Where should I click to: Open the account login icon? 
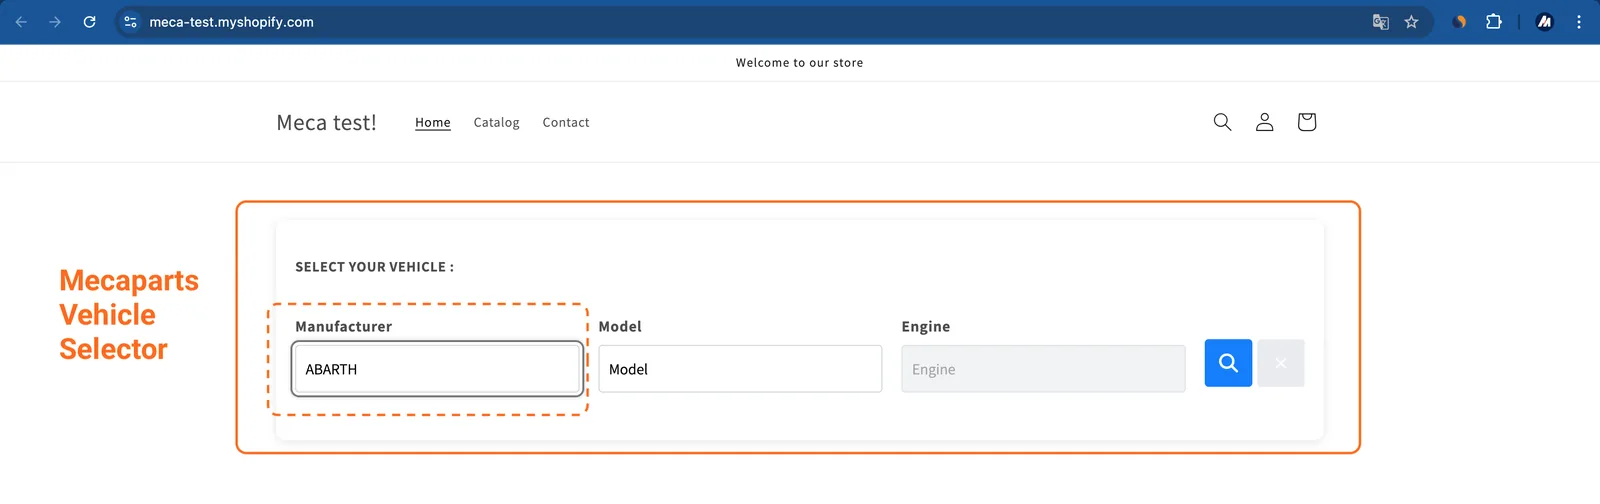1264,122
